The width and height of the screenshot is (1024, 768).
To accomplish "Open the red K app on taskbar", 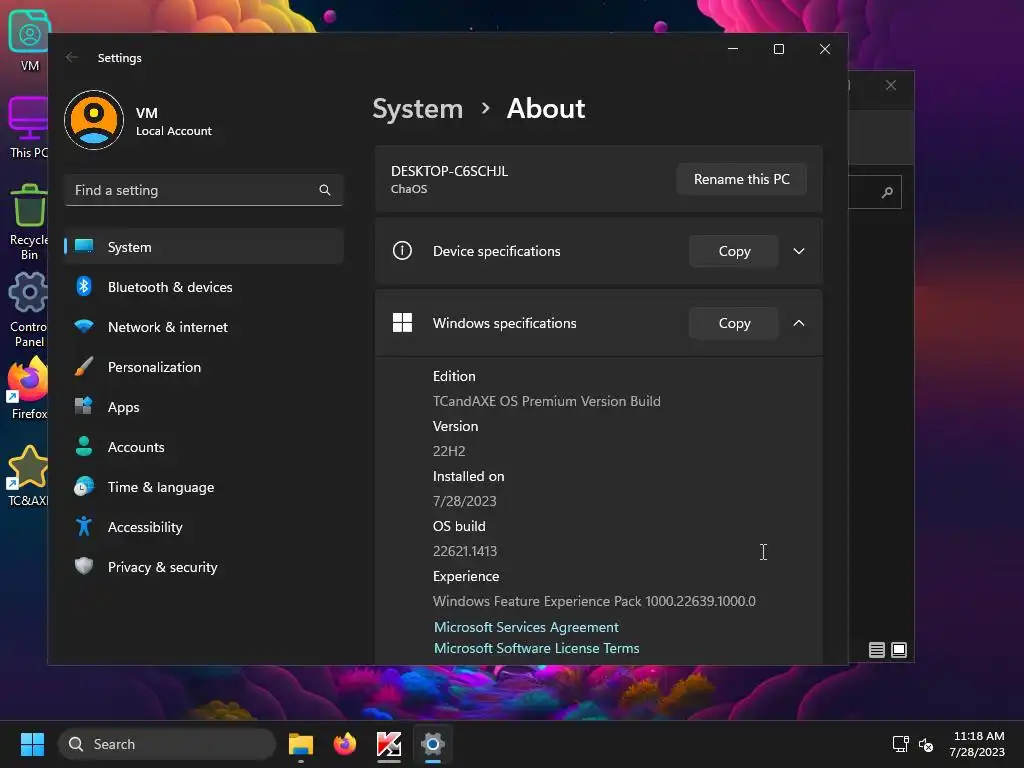I will 389,744.
